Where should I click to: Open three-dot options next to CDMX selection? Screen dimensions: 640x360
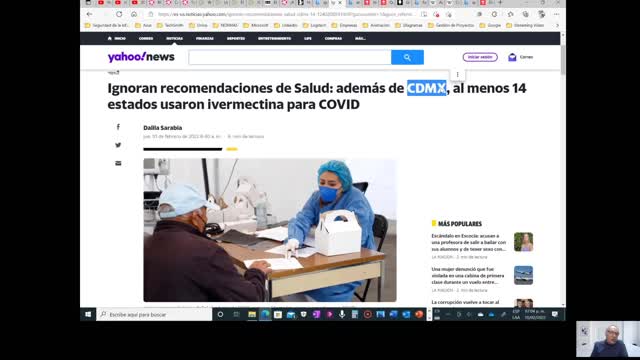pyautogui.click(x=457, y=75)
